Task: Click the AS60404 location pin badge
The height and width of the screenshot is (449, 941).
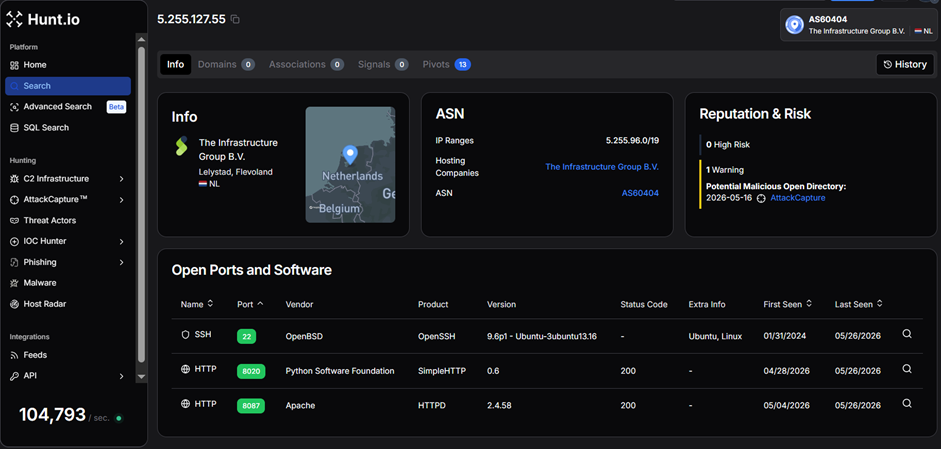Action: coord(795,25)
